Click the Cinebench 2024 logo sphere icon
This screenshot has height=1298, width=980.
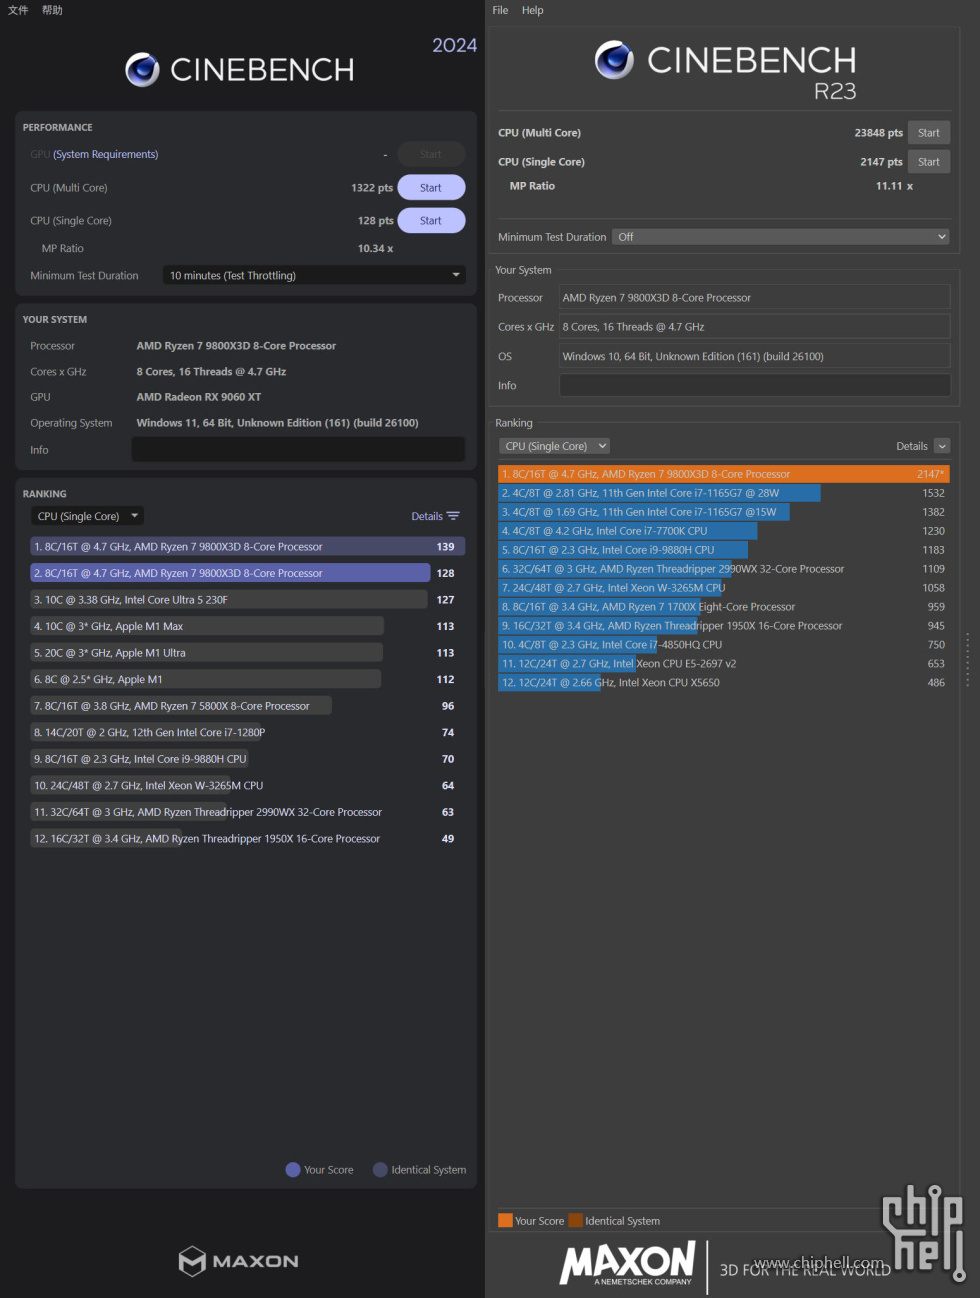point(142,70)
